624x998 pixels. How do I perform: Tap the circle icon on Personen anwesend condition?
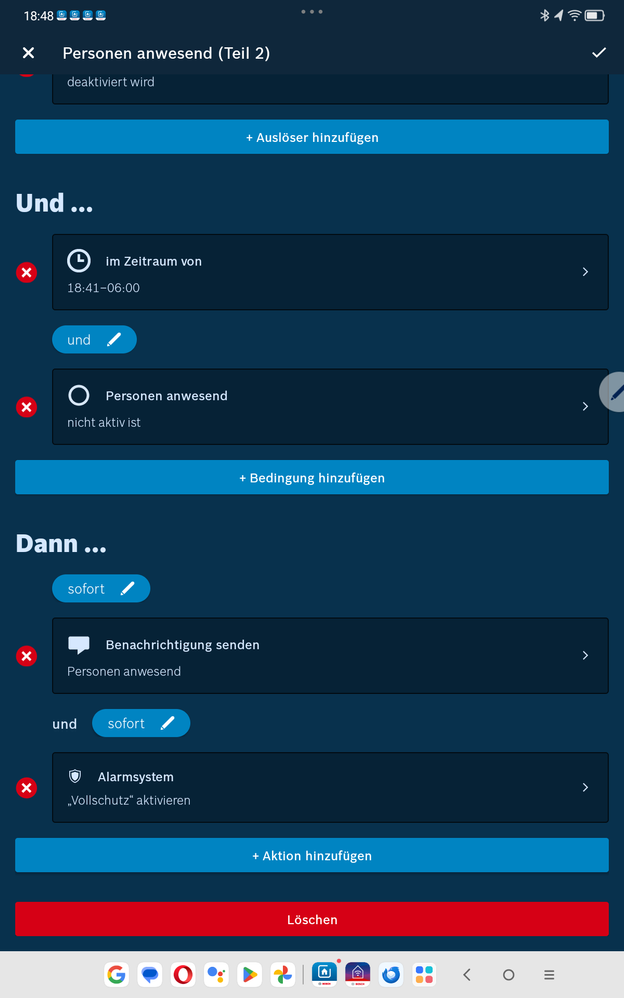pos(79,394)
